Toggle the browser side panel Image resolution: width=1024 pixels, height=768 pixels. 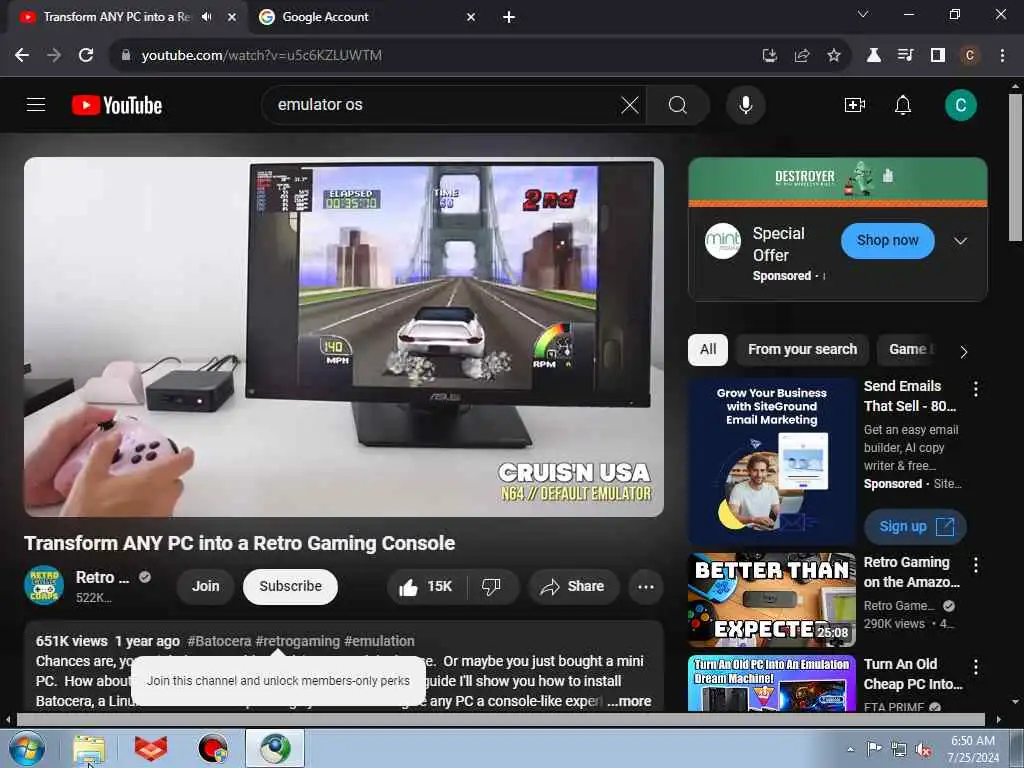tap(937, 56)
